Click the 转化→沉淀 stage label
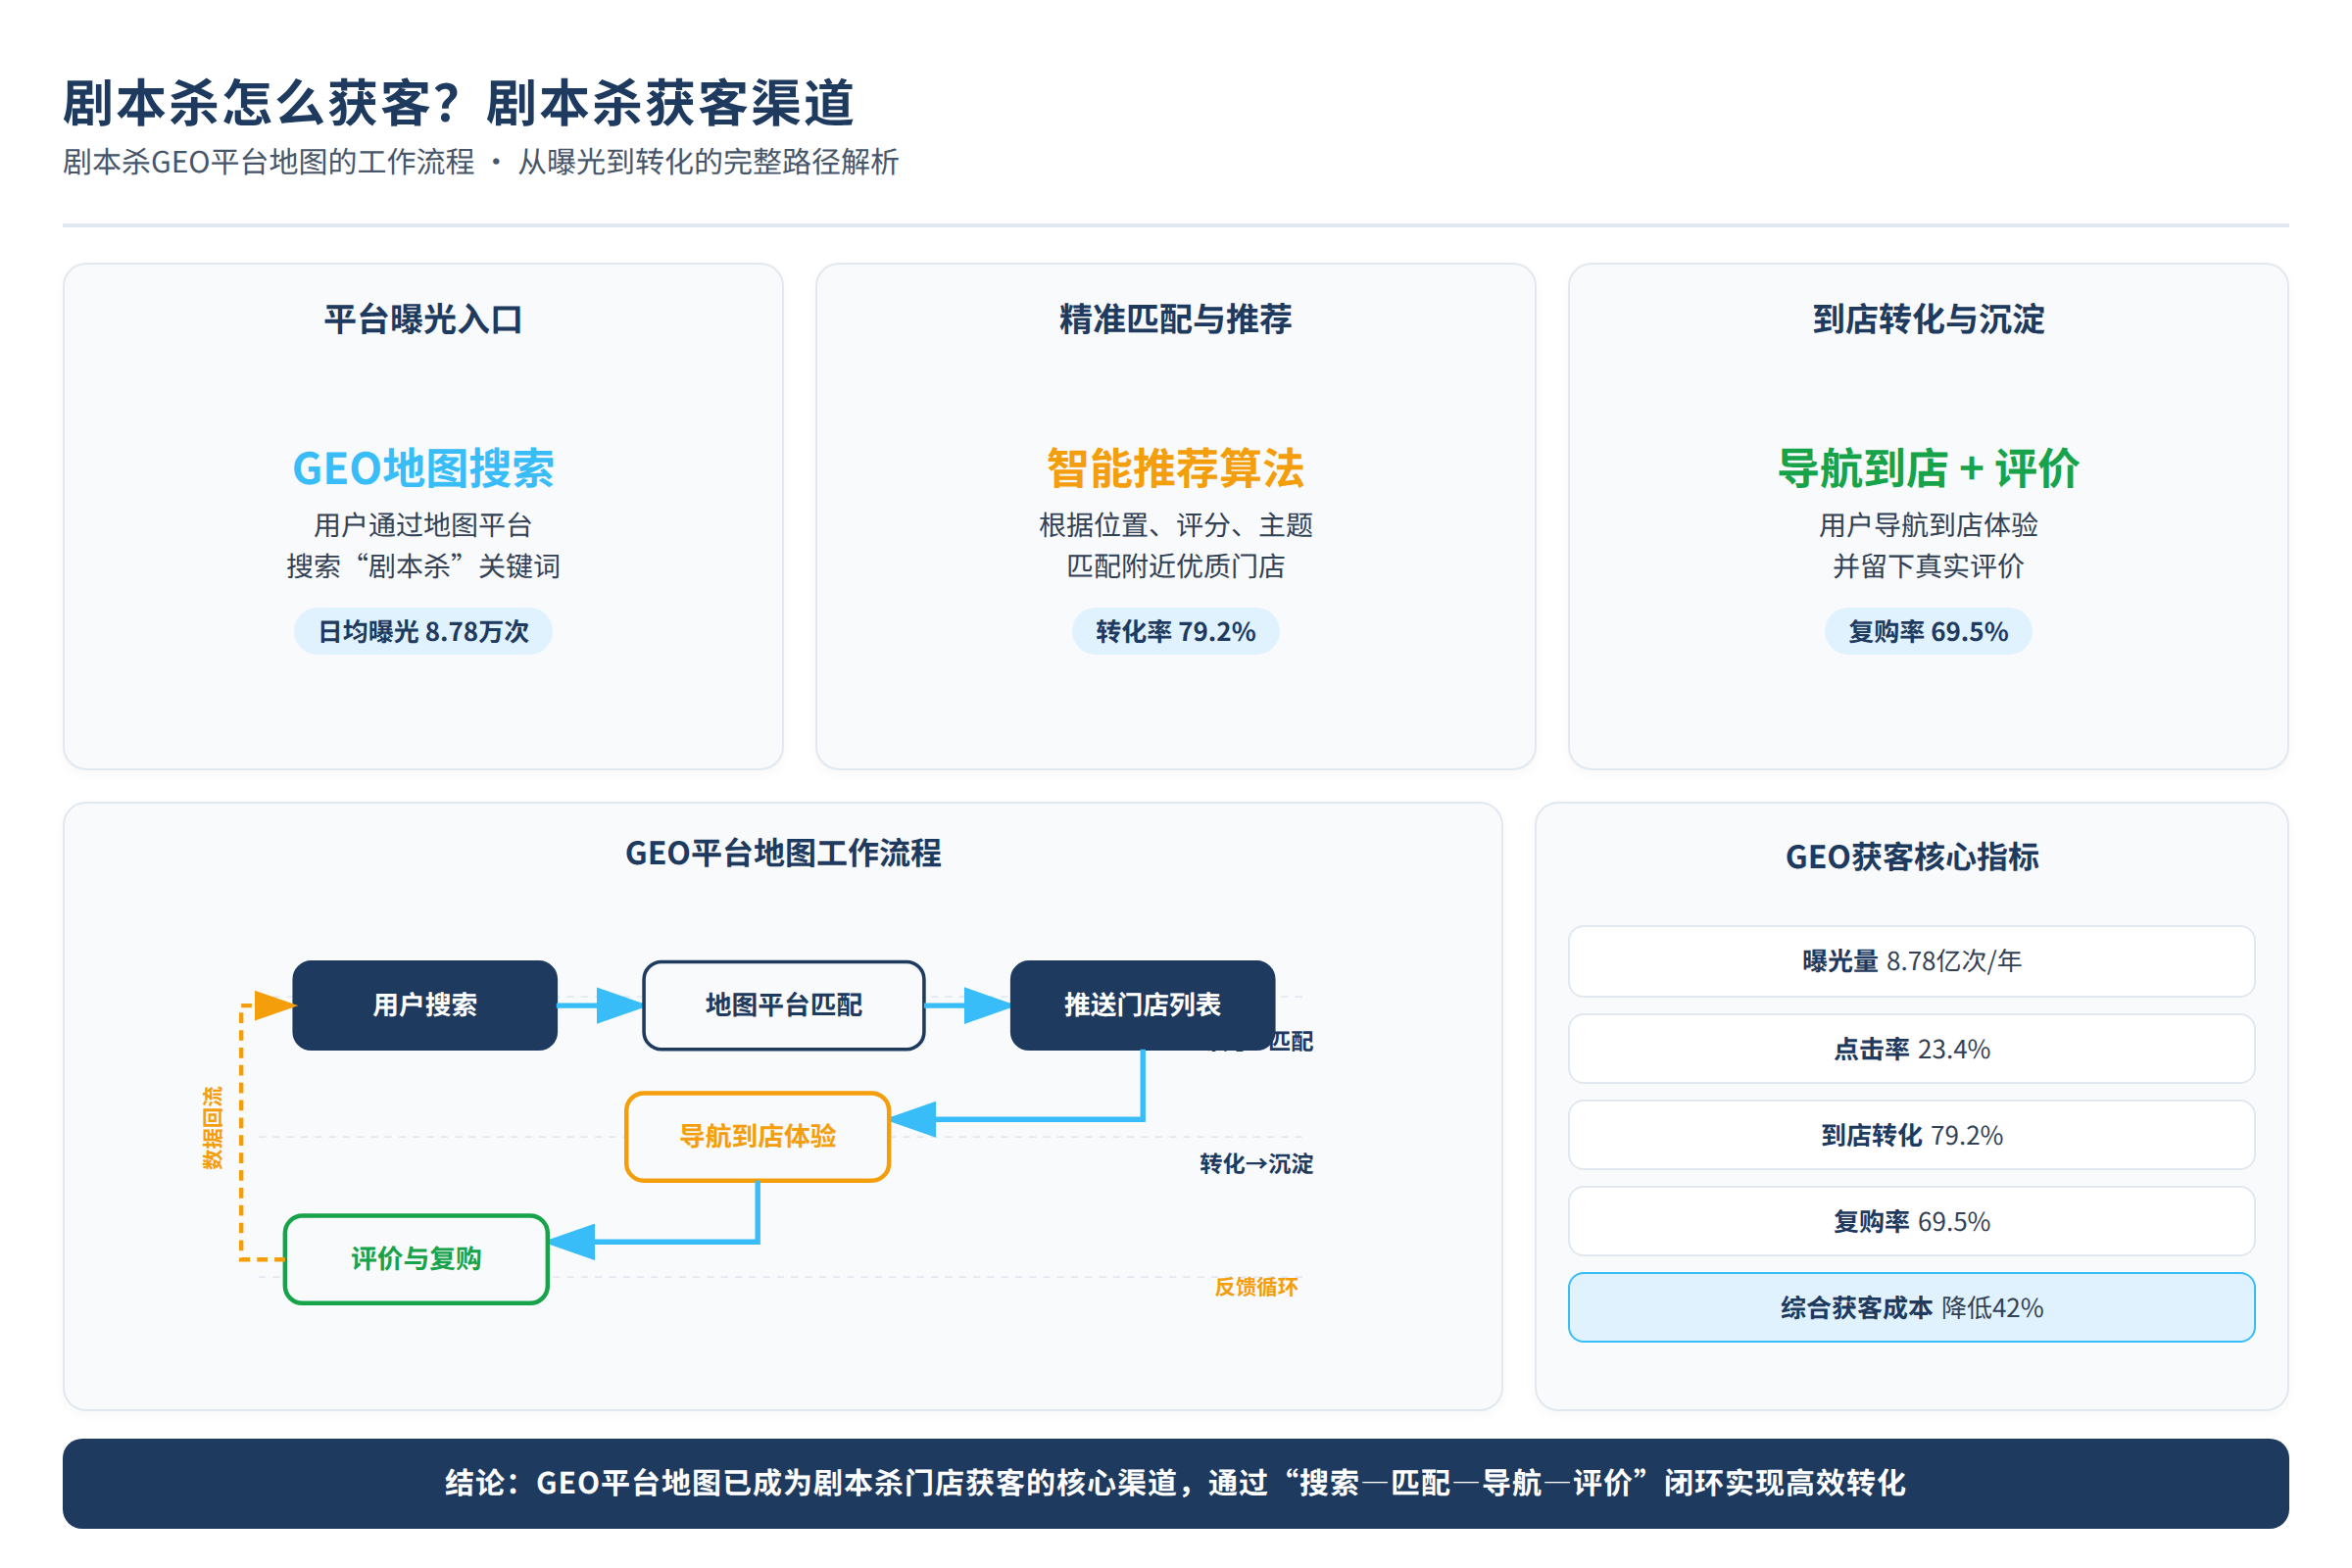This screenshot has height=1568, width=2352. (1256, 1163)
